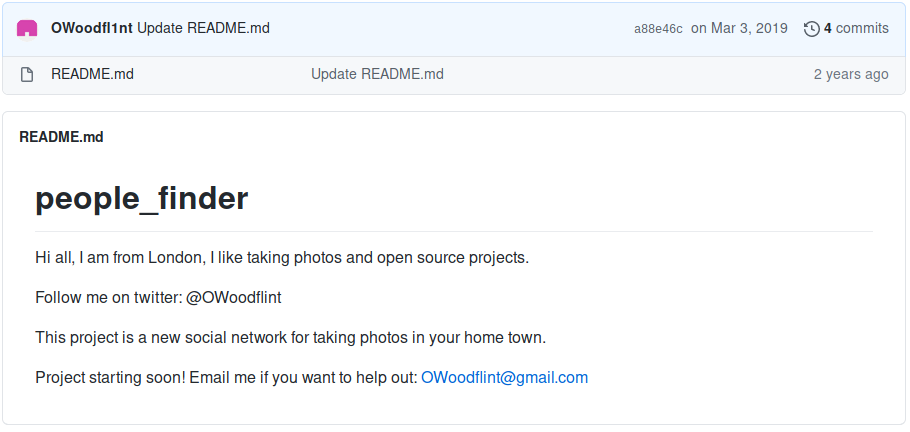Click the file icon beside README.md
The image size is (910, 432).
(x=27, y=74)
